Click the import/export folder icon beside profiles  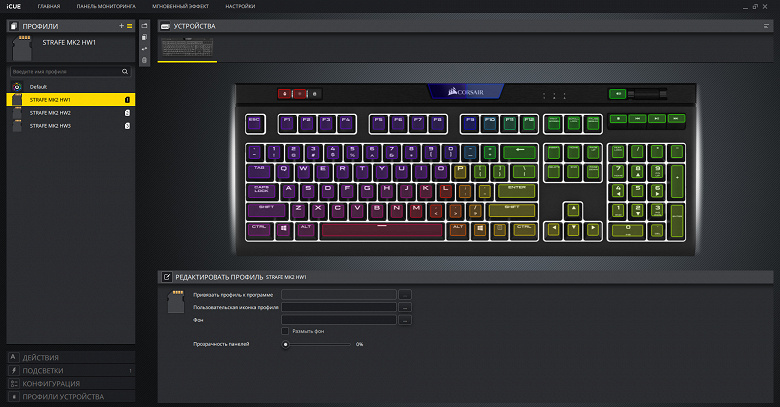pos(144,26)
